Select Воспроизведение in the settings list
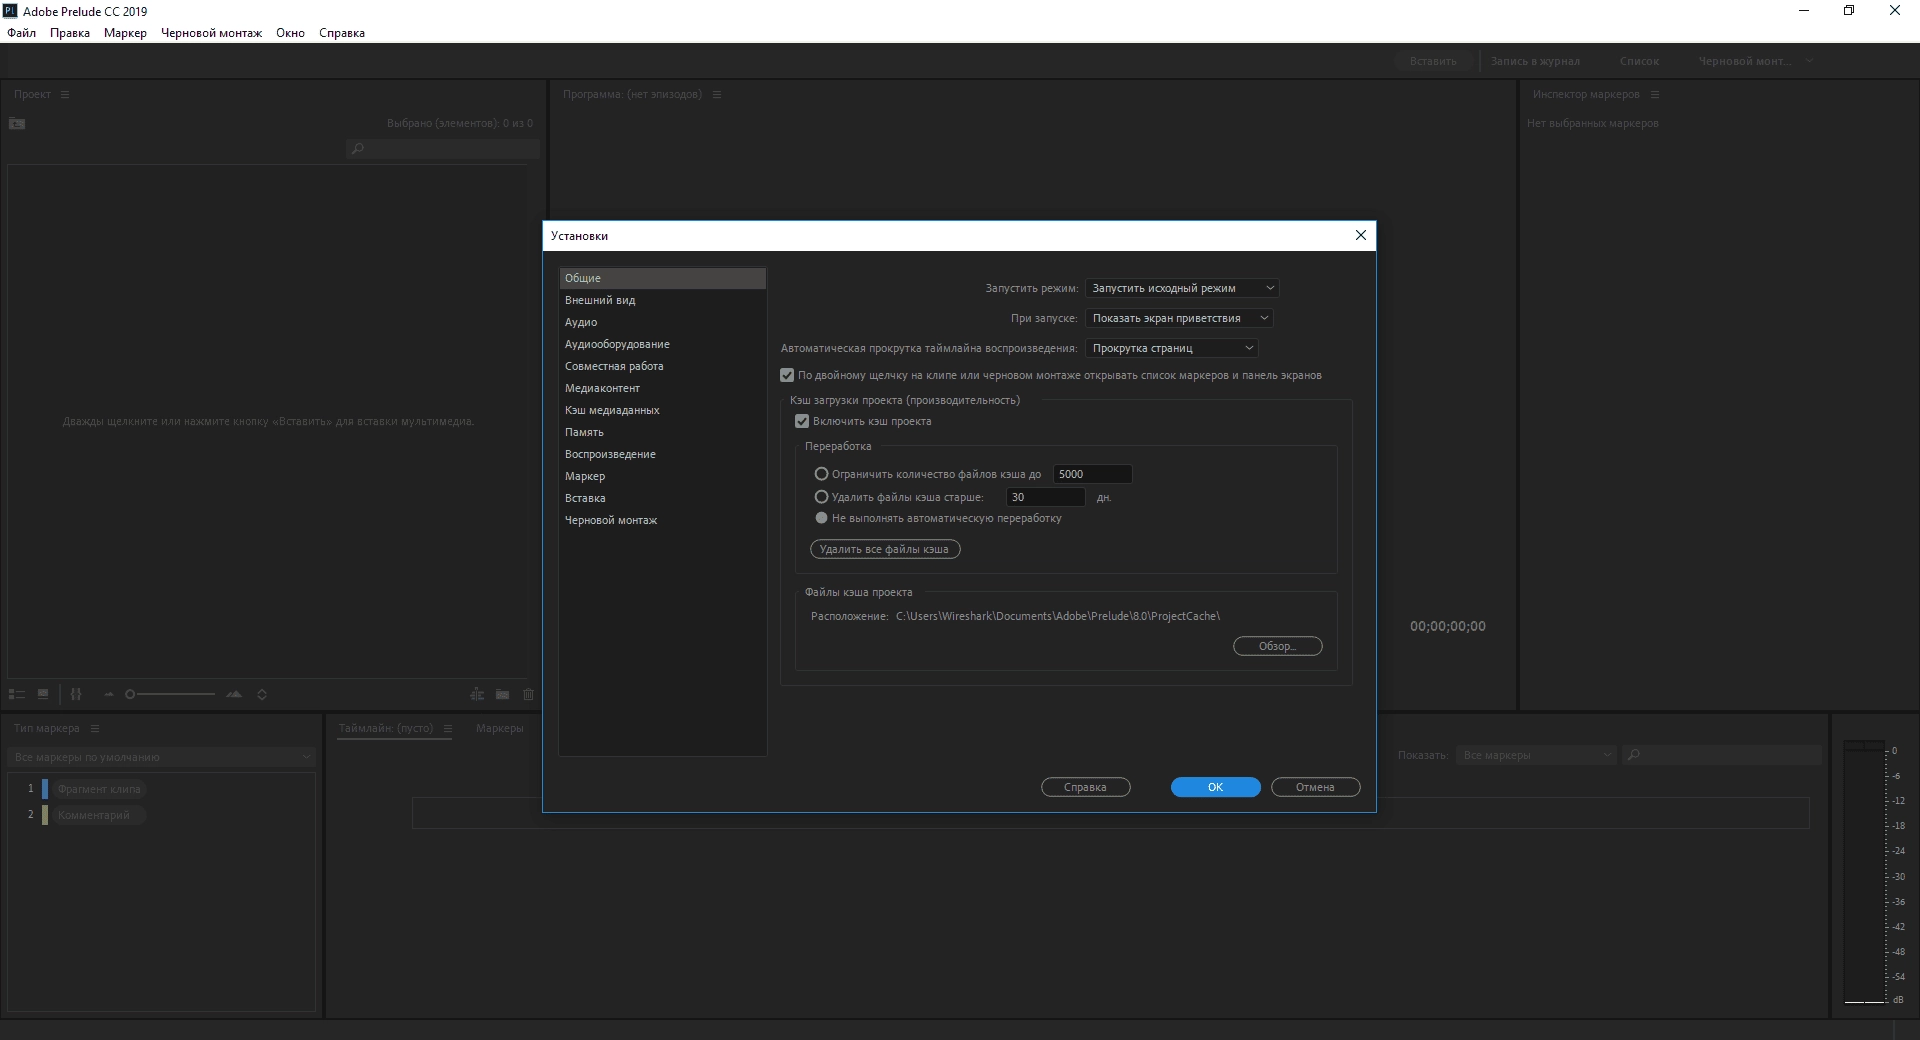This screenshot has width=1920, height=1040. 662,454
